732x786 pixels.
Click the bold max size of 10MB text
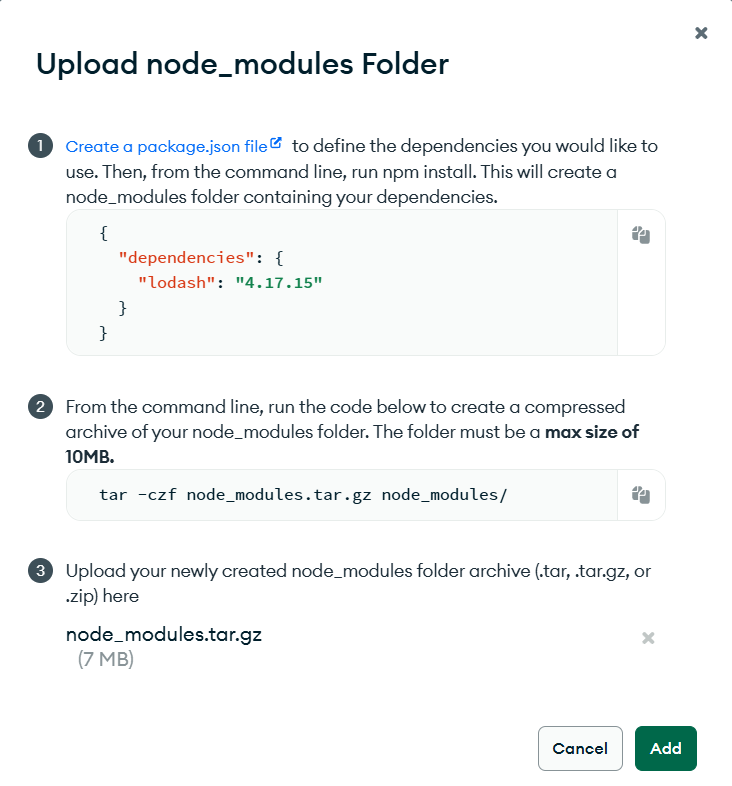[x=591, y=432]
